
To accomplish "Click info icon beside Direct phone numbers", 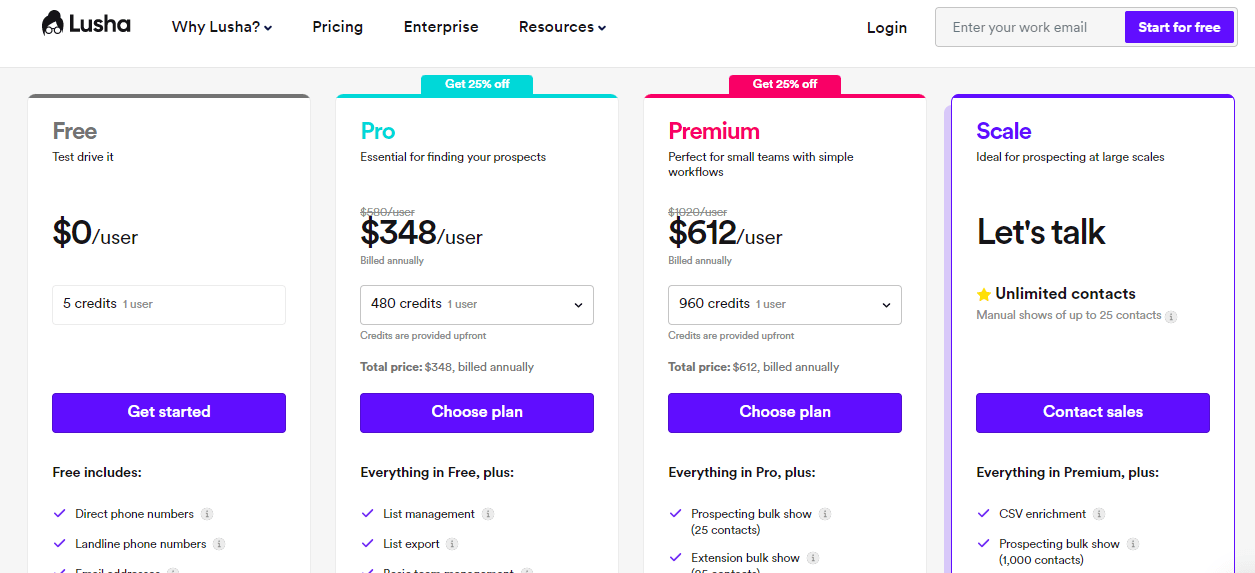I will [207, 514].
